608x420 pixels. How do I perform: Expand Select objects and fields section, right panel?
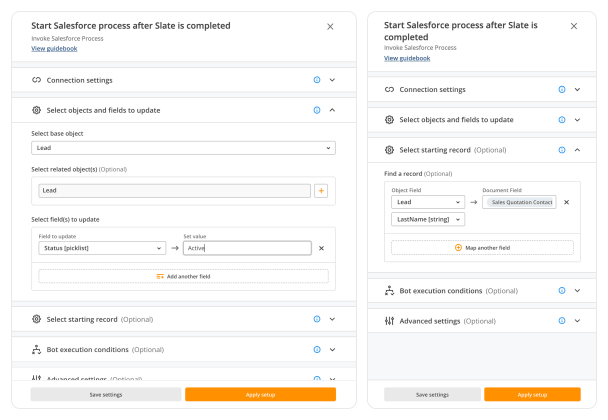point(577,119)
